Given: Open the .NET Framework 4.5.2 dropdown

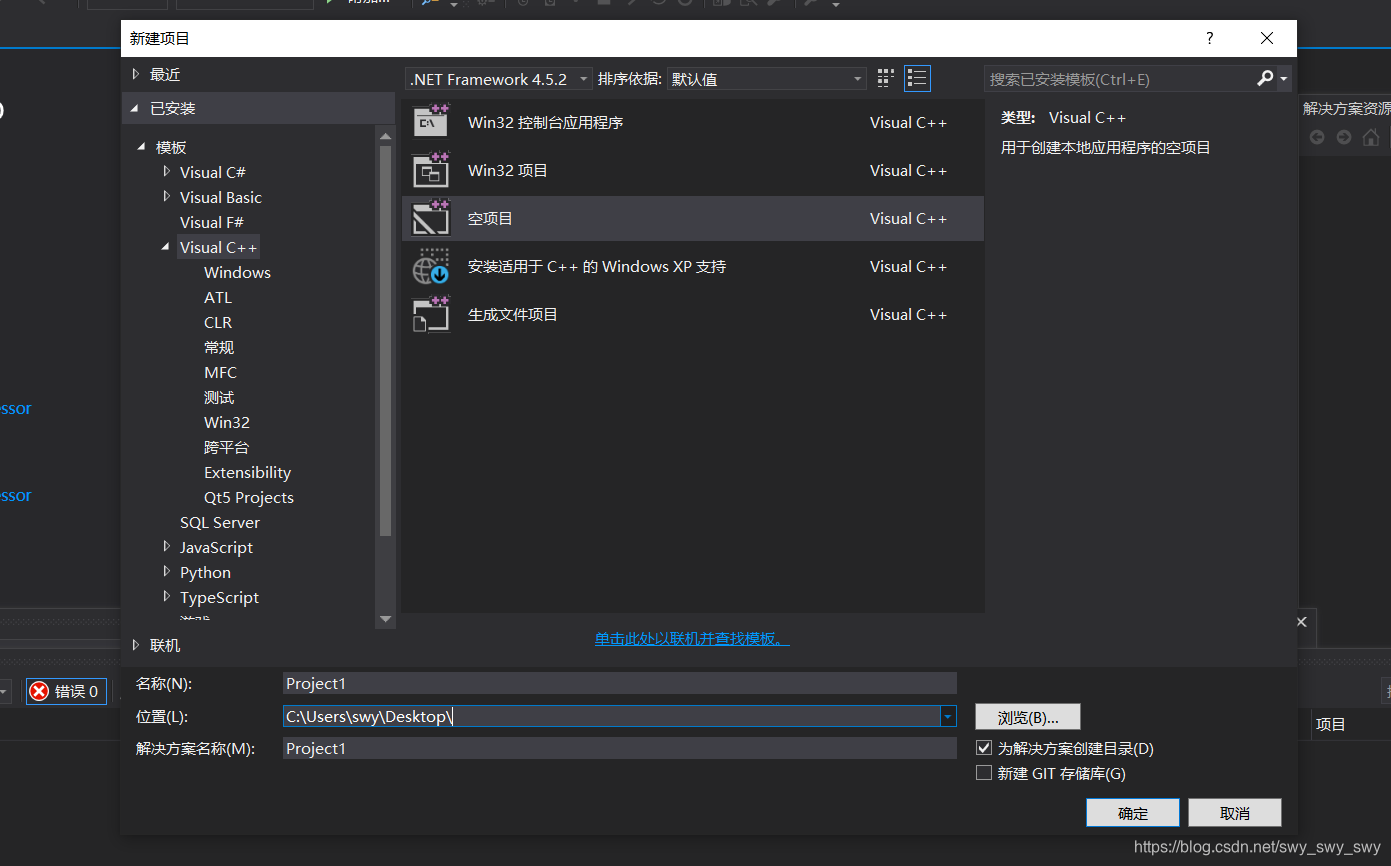Looking at the screenshot, I should tap(499, 79).
